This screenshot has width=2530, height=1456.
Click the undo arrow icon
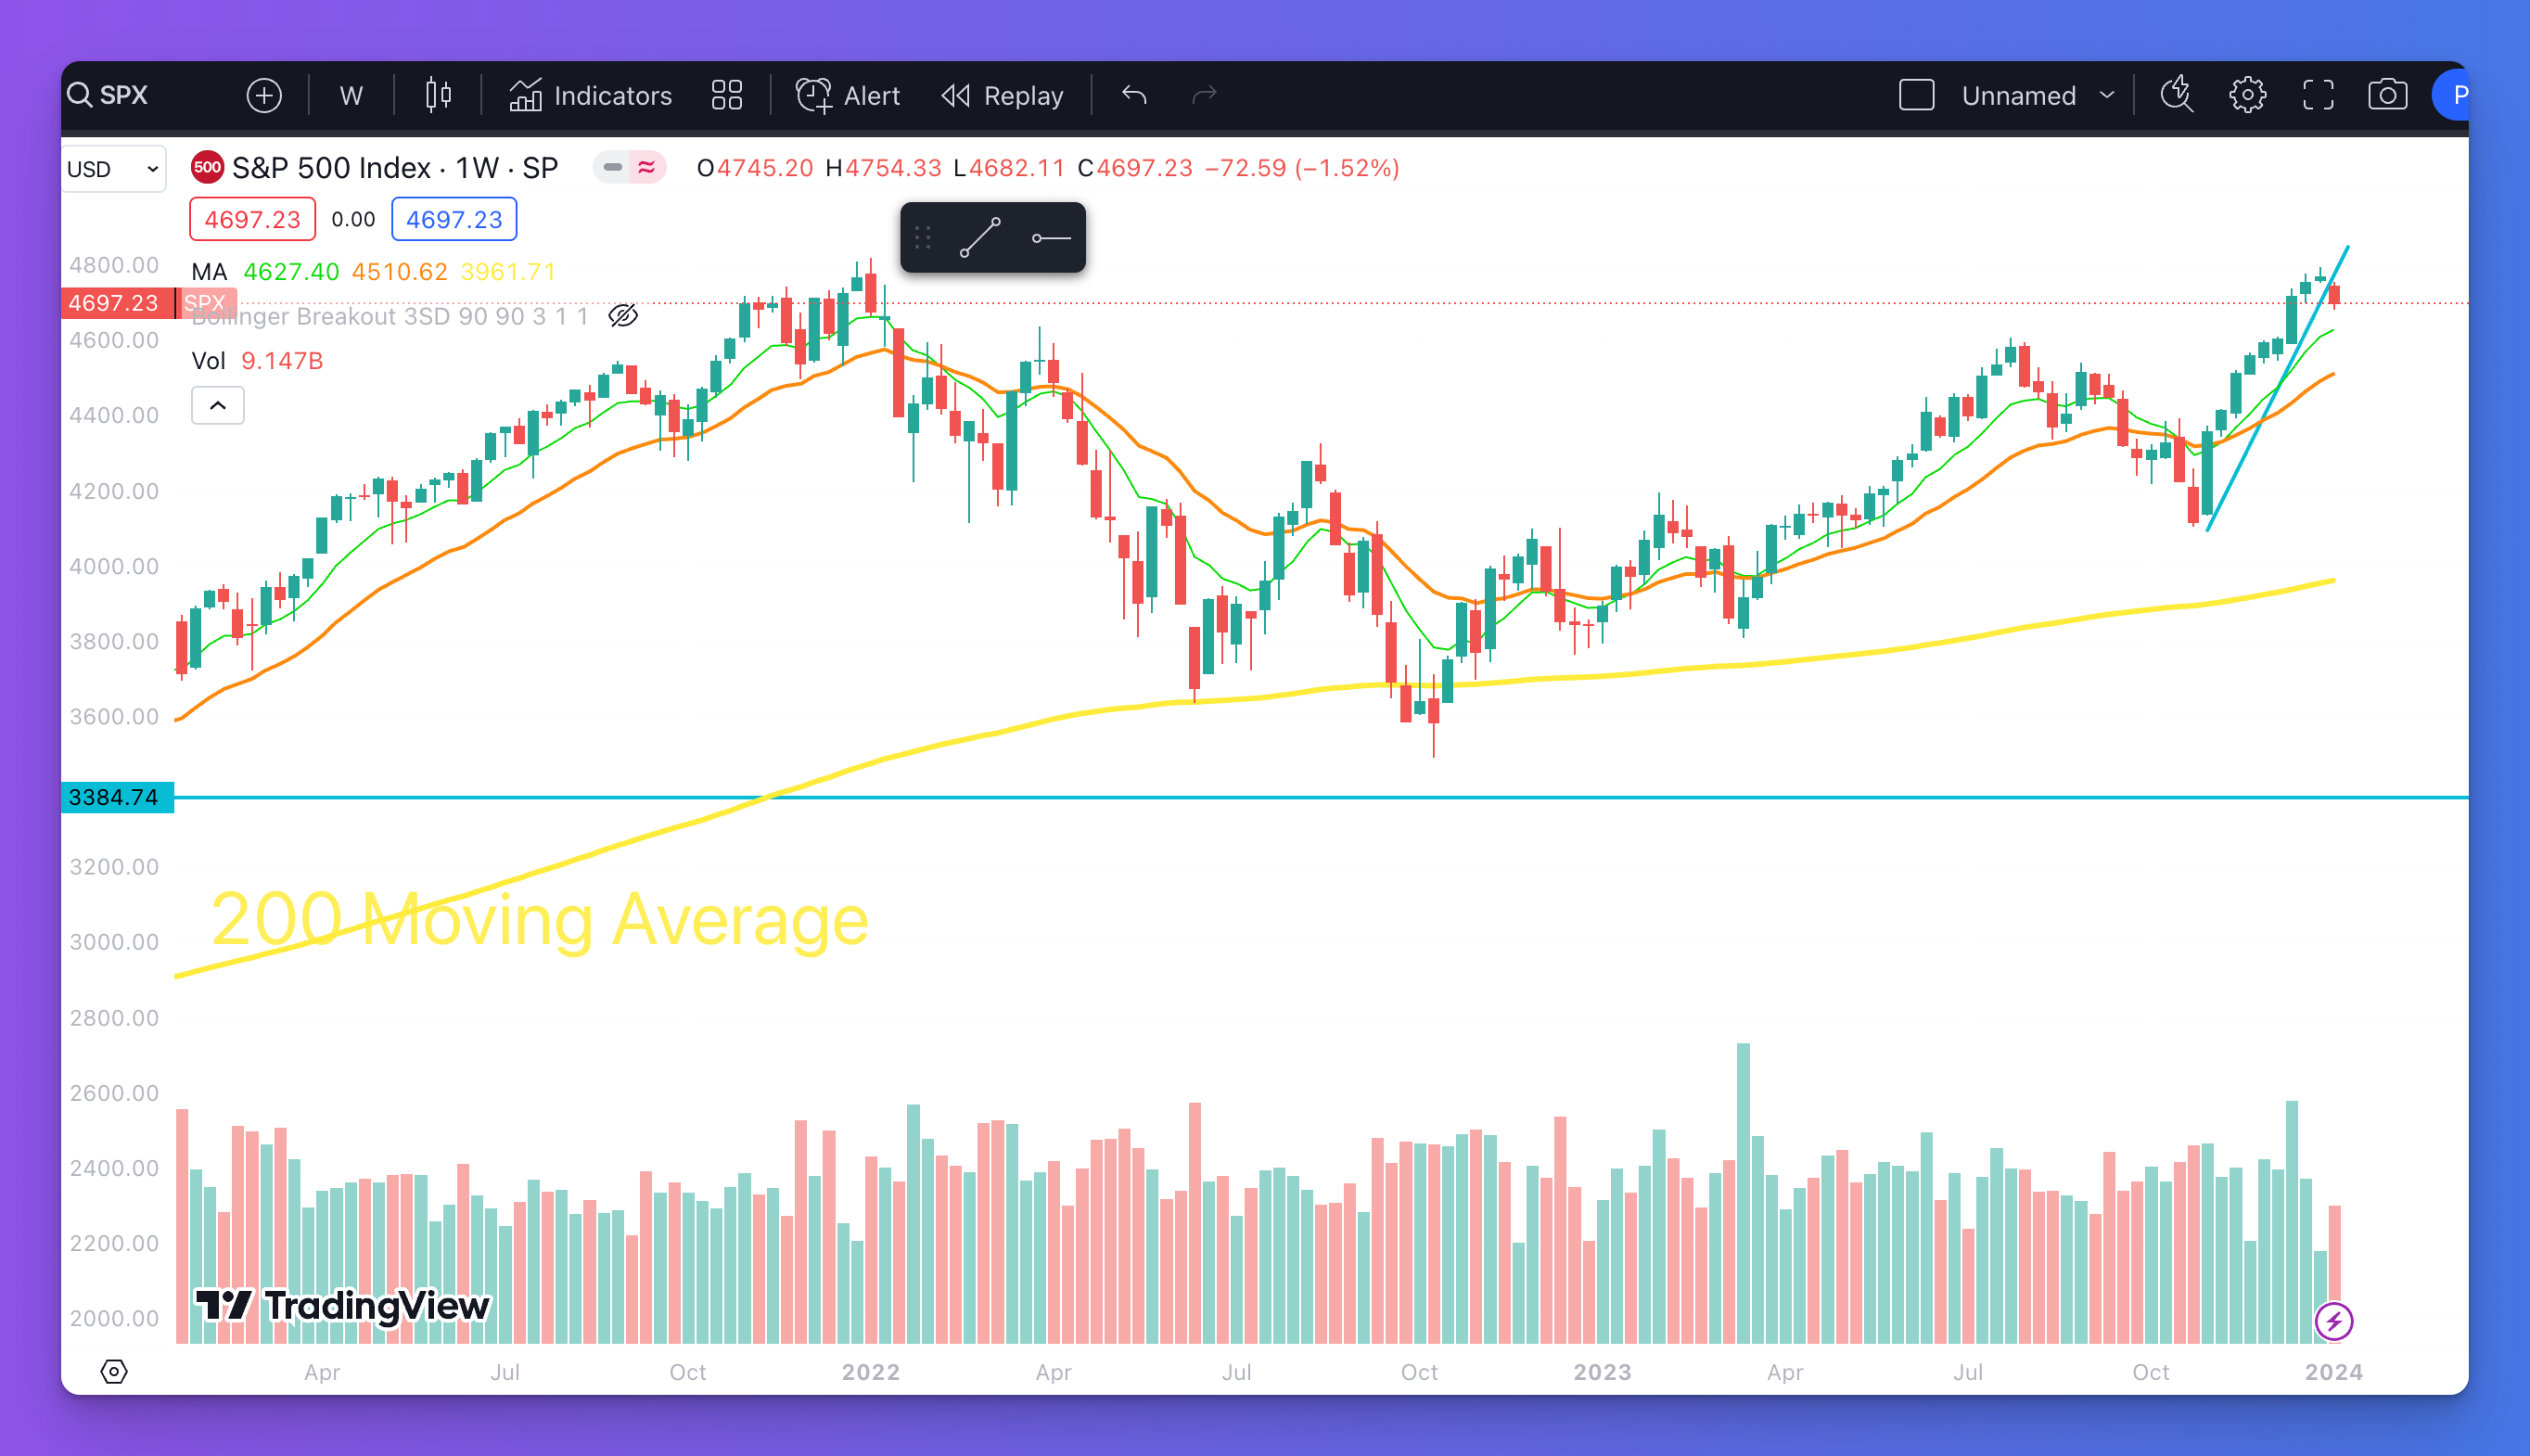click(1134, 96)
